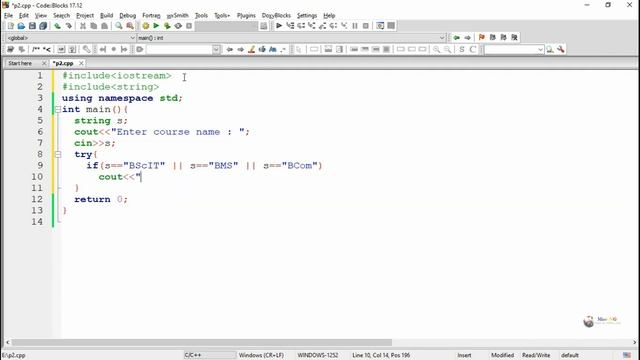The image size is (640, 360).
Task: Click the New file icon
Action: tap(11, 26)
